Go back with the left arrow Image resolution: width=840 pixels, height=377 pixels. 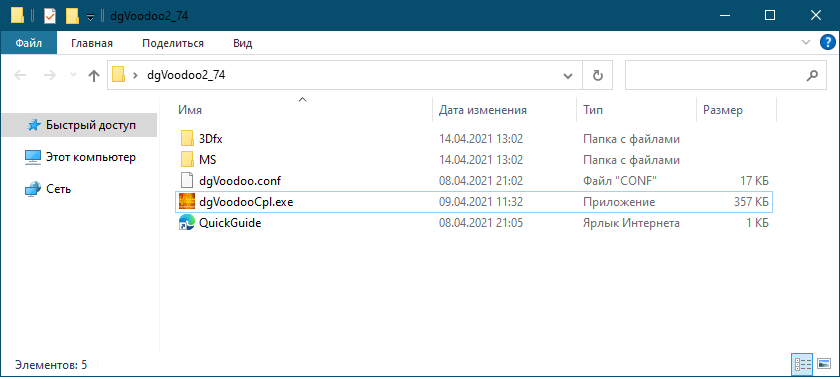click(20, 76)
